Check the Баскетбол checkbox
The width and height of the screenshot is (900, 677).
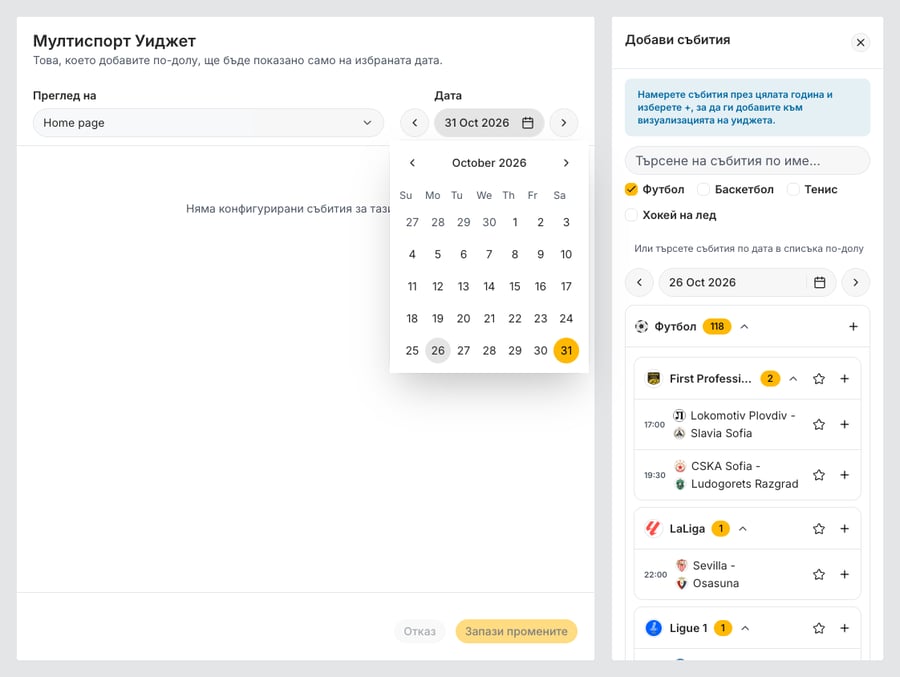704,189
